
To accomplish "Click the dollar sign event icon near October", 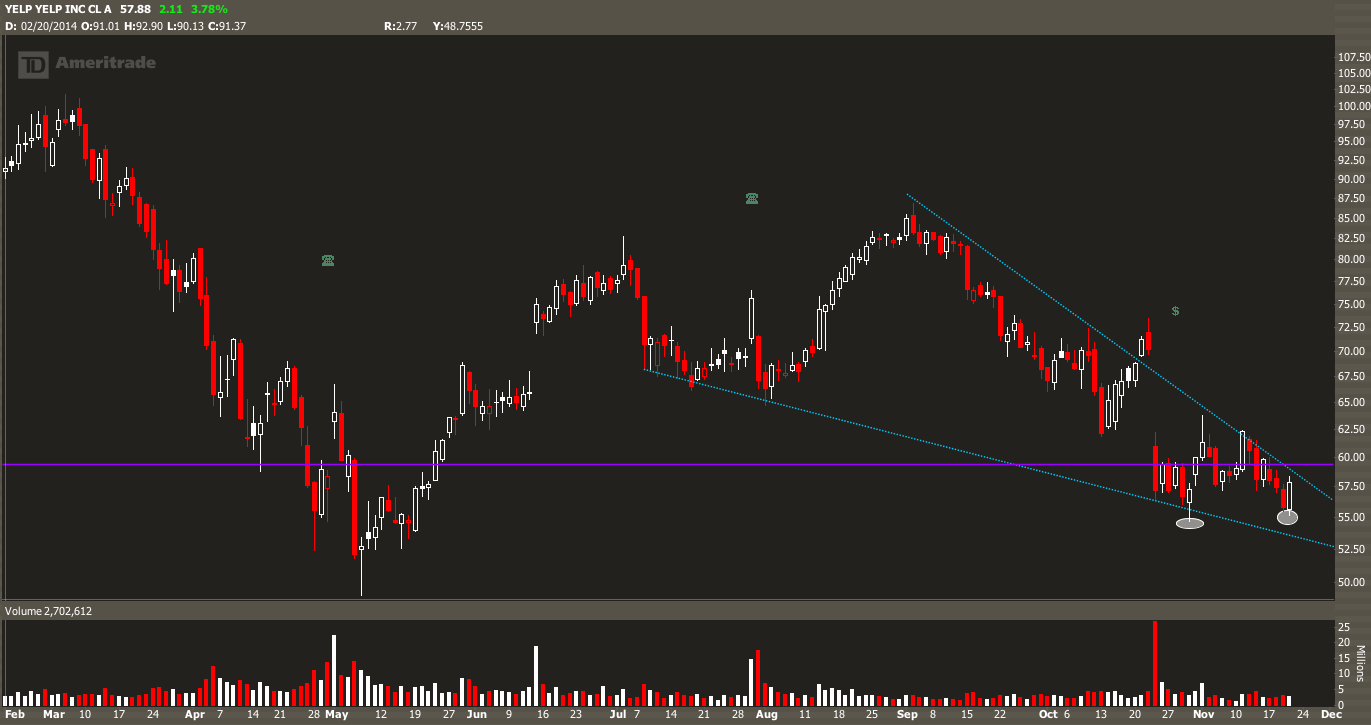I will pyautogui.click(x=1175, y=311).
